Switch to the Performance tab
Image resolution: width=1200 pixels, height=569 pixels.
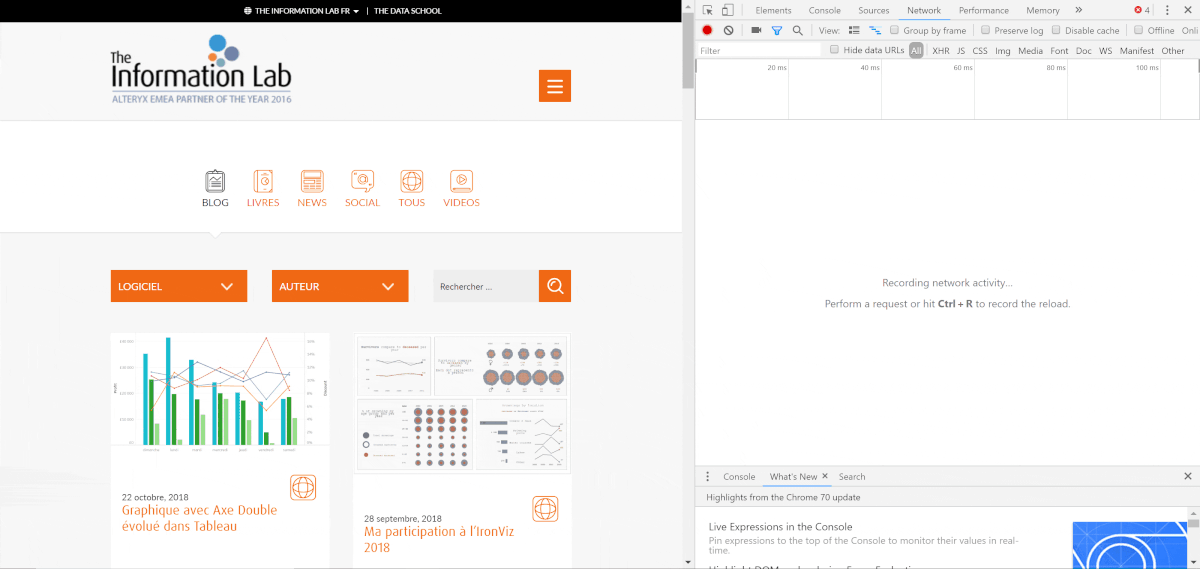point(984,10)
